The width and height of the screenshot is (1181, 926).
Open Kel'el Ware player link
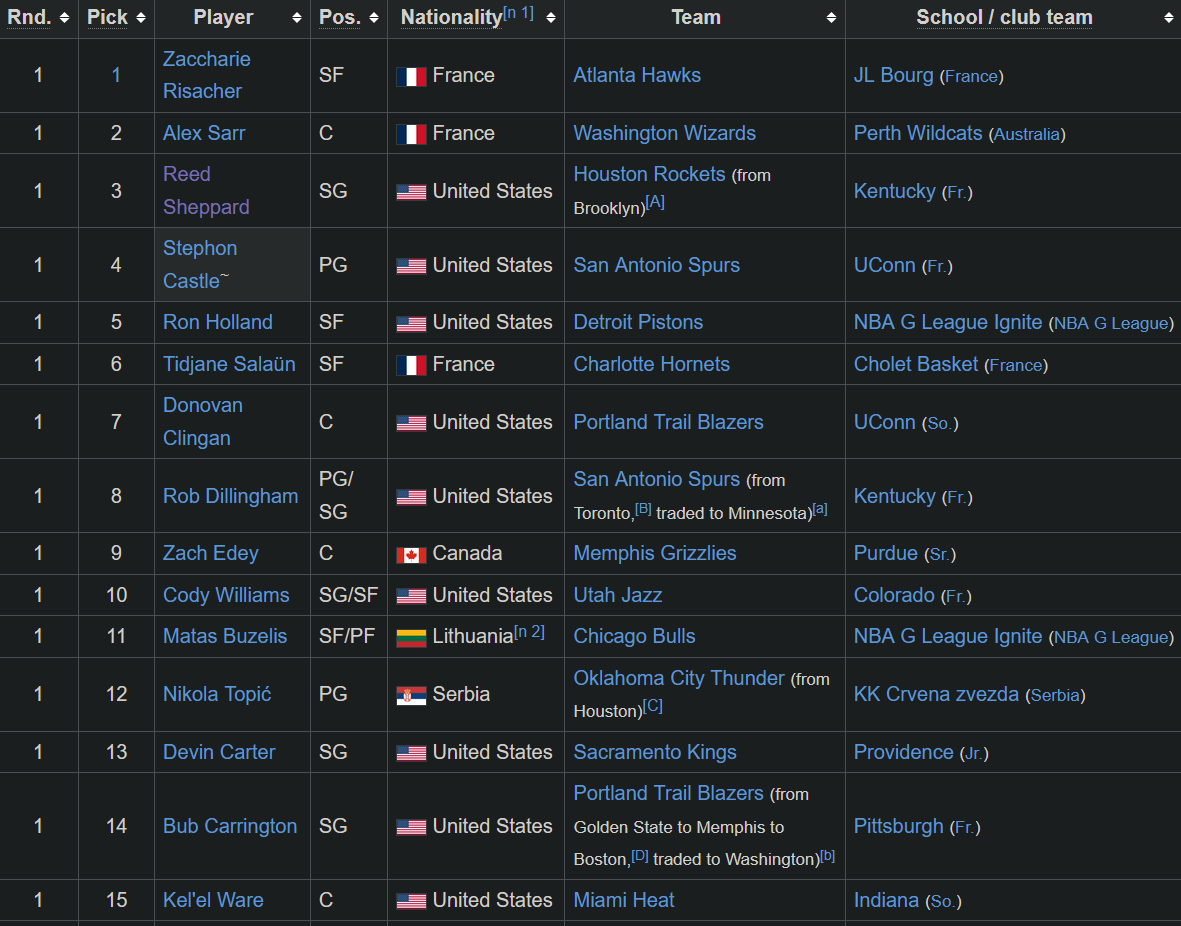(x=213, y=900)
